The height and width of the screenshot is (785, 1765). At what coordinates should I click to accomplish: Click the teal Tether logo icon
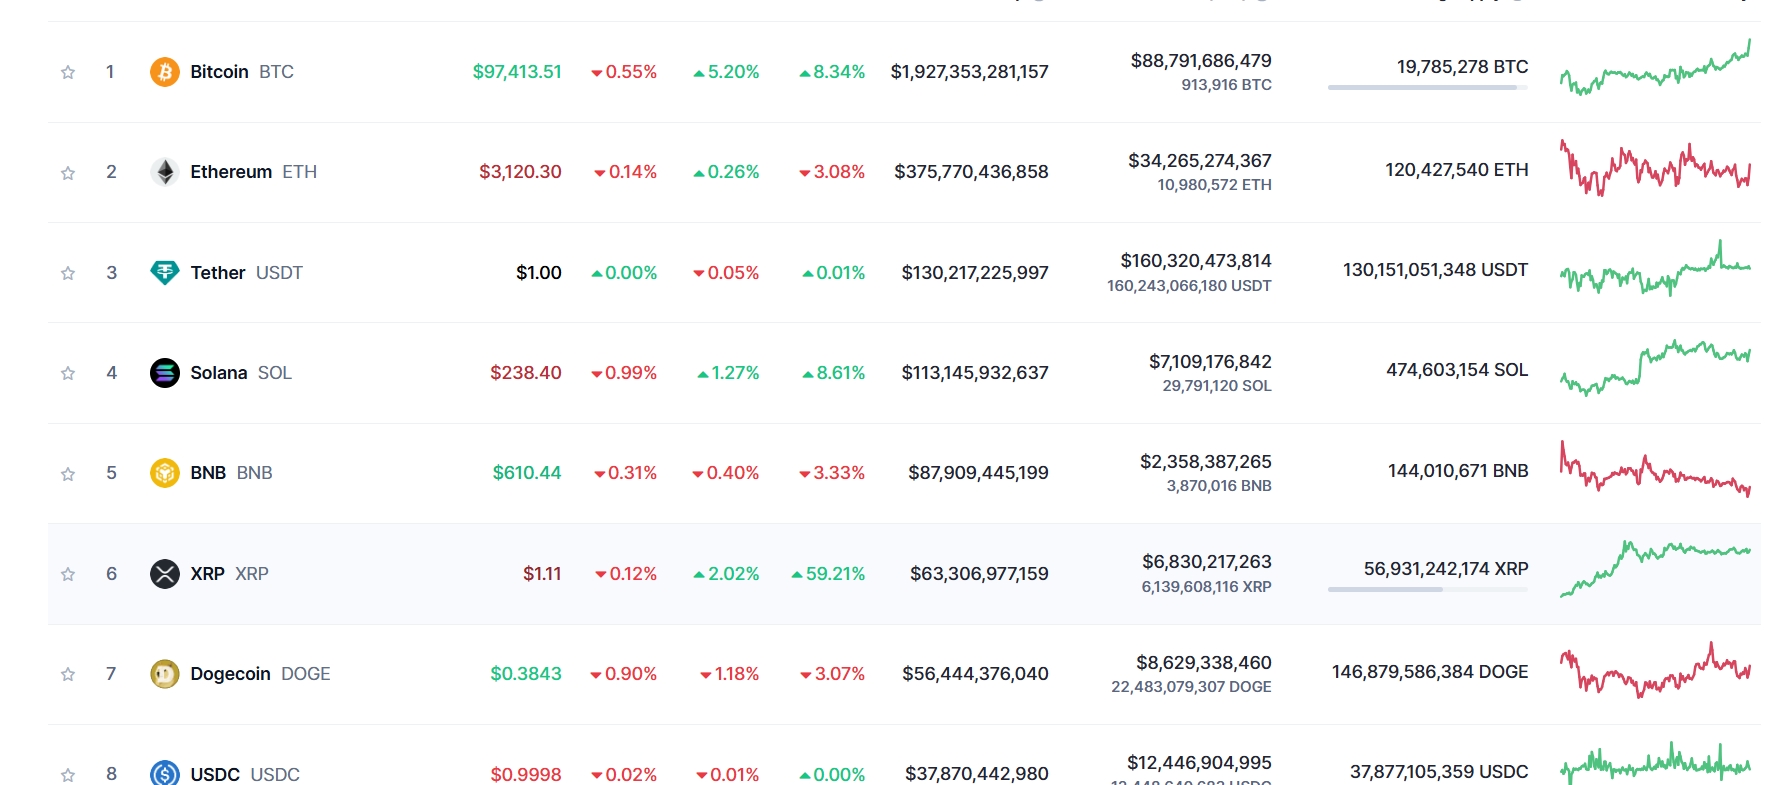(165, 272)
